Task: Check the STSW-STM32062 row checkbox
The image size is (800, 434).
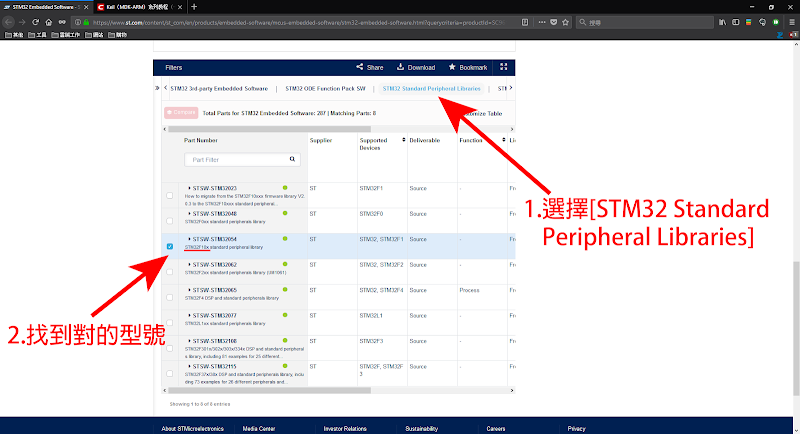Action: coord(169,272)
